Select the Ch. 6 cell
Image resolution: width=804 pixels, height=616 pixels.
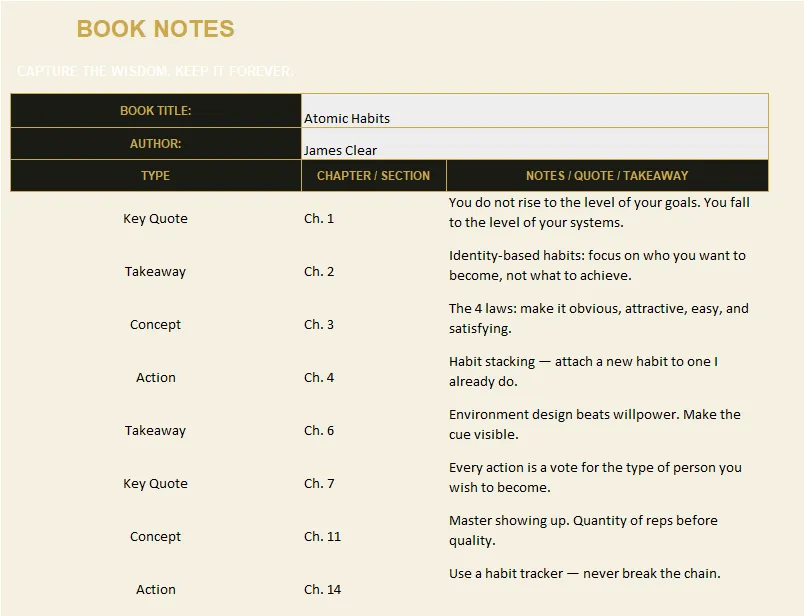(x=374, y=430)
